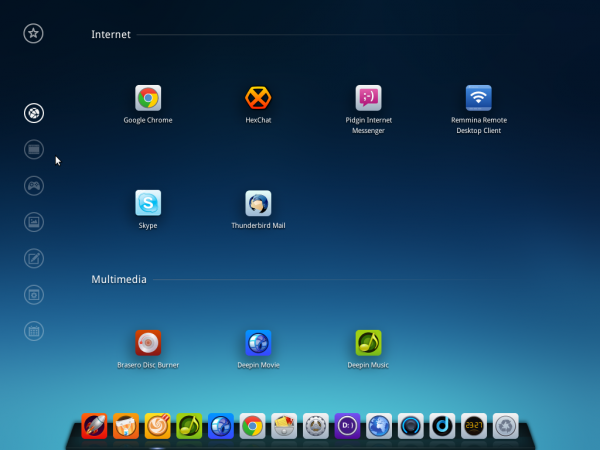Click the blue ring icon in the dock
Image resolution: width=600 pixels, height=450 pixels.
click(411, 426)
